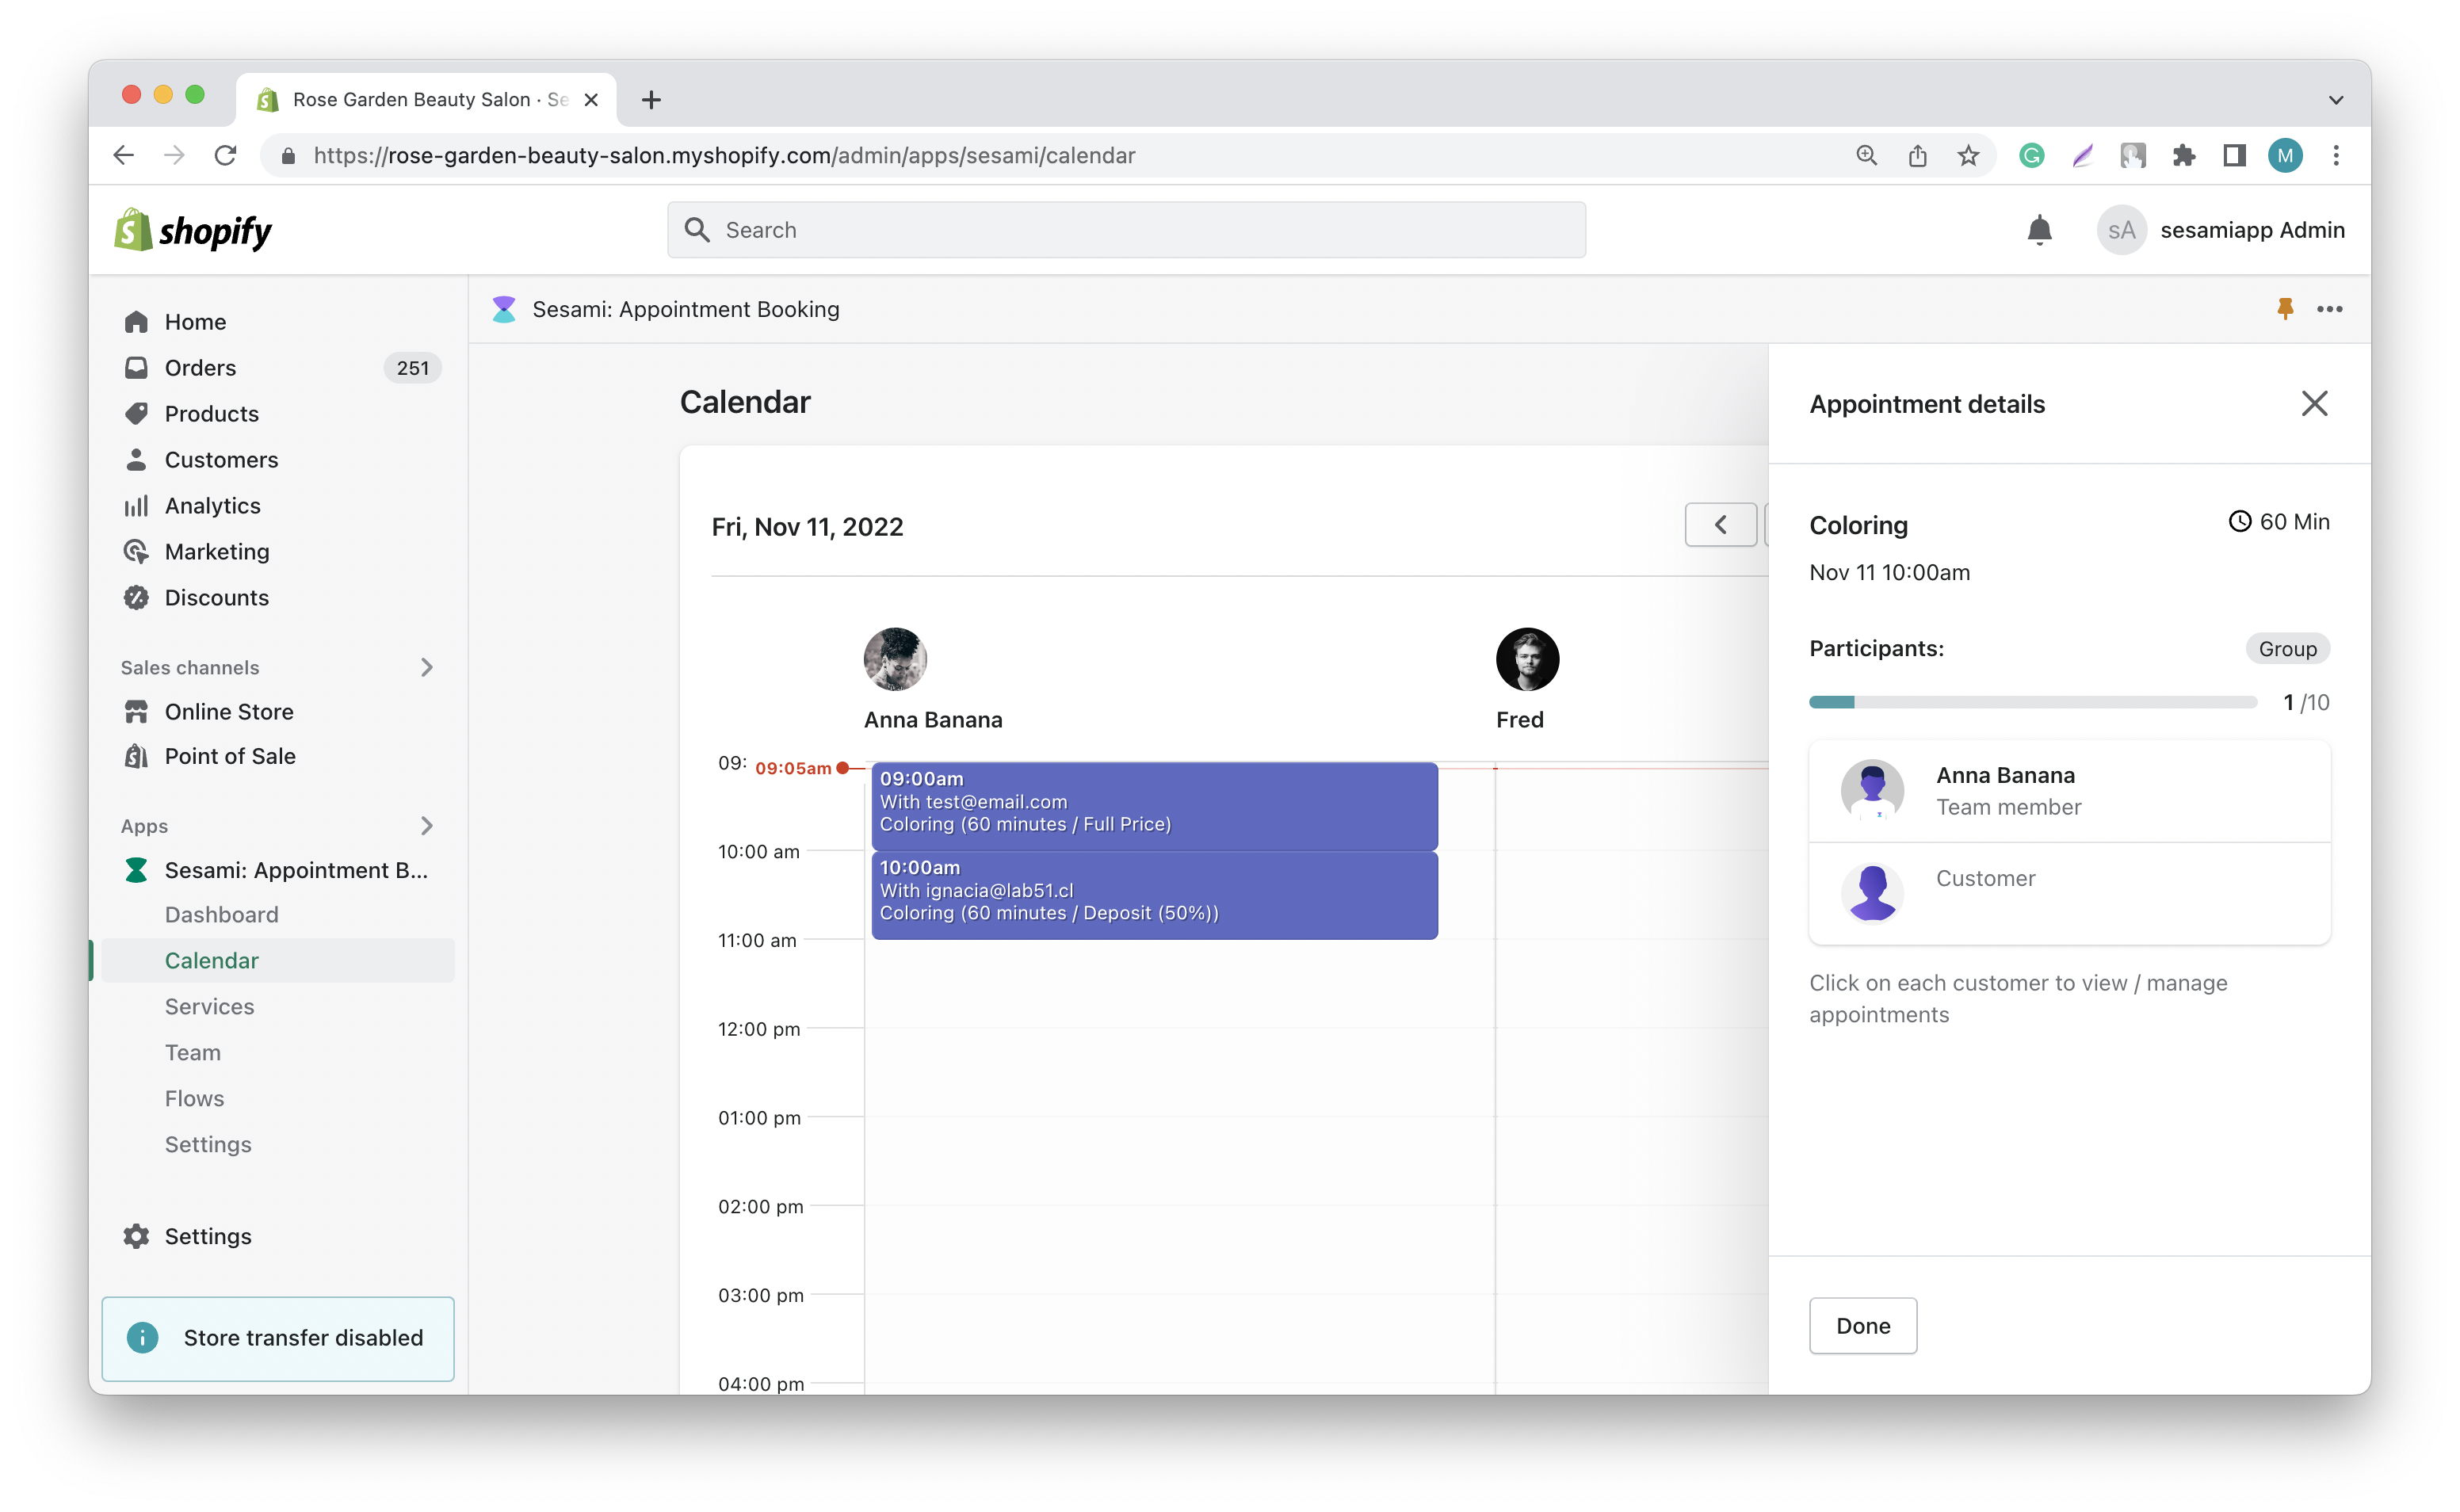This screenshot has width=2460, height=1512.
Task: Click the sA account avatar
Action: [2120, 230]
